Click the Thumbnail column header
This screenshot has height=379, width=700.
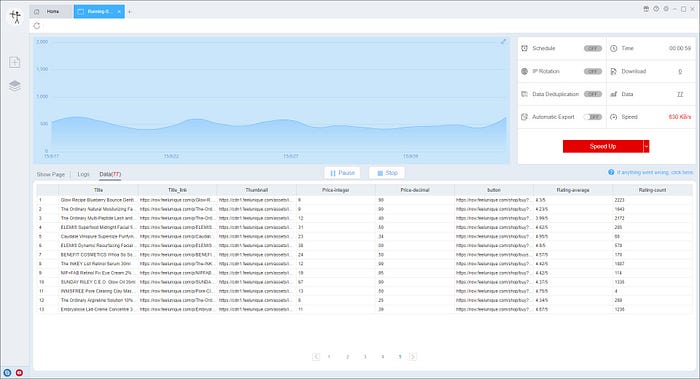[x=257, y=190]
